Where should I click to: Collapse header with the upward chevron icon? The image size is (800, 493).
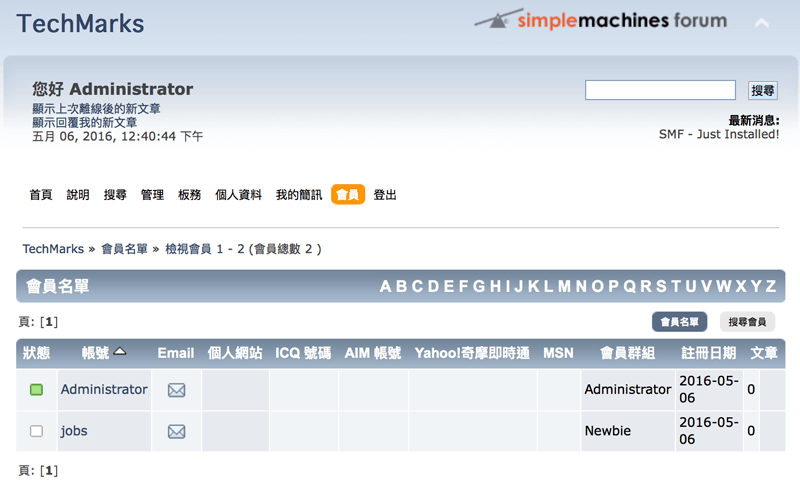click(762, 23)
